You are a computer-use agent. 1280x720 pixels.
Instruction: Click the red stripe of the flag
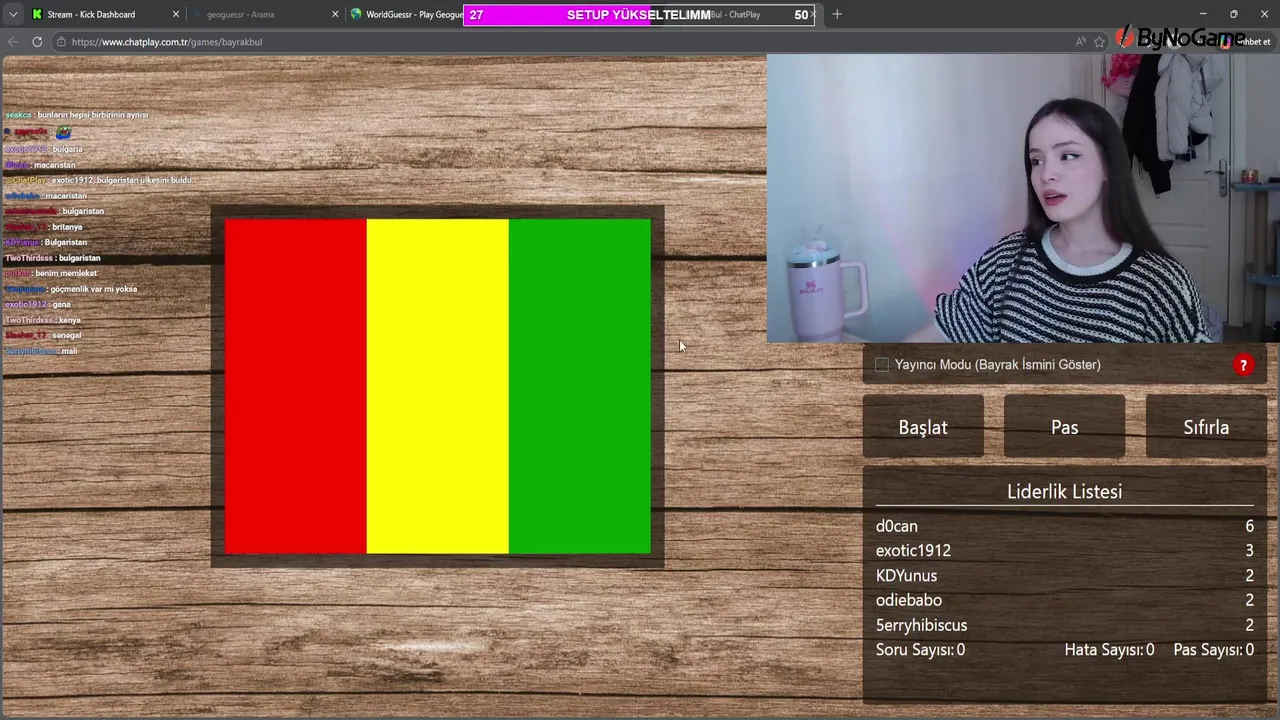coord(296,386)
